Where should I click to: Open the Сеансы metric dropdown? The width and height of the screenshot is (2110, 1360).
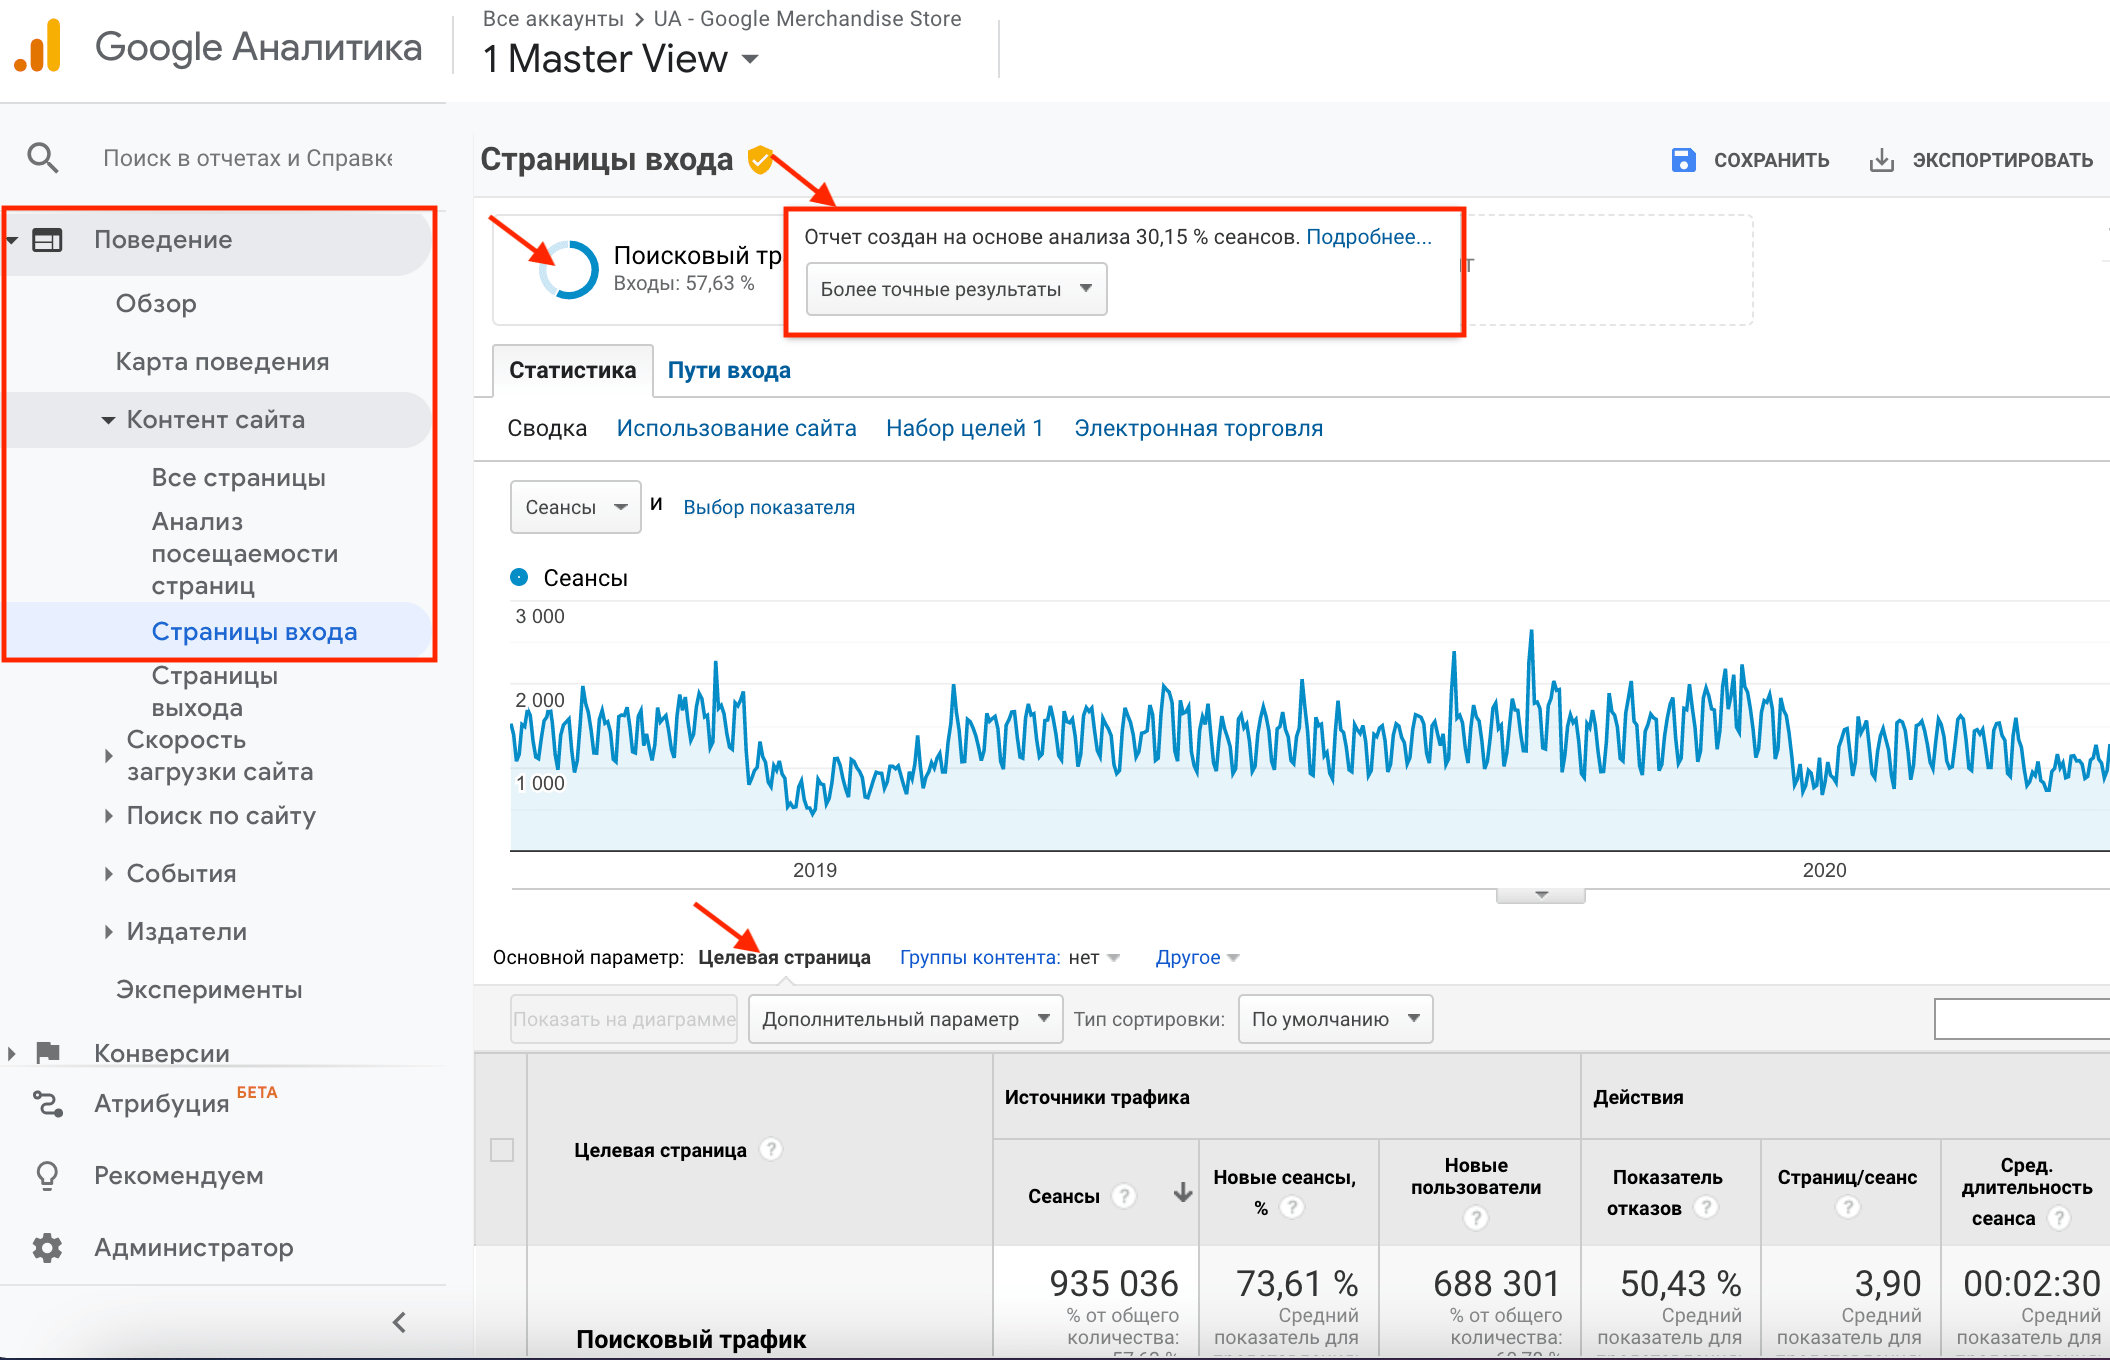click(x=575, y=507)
